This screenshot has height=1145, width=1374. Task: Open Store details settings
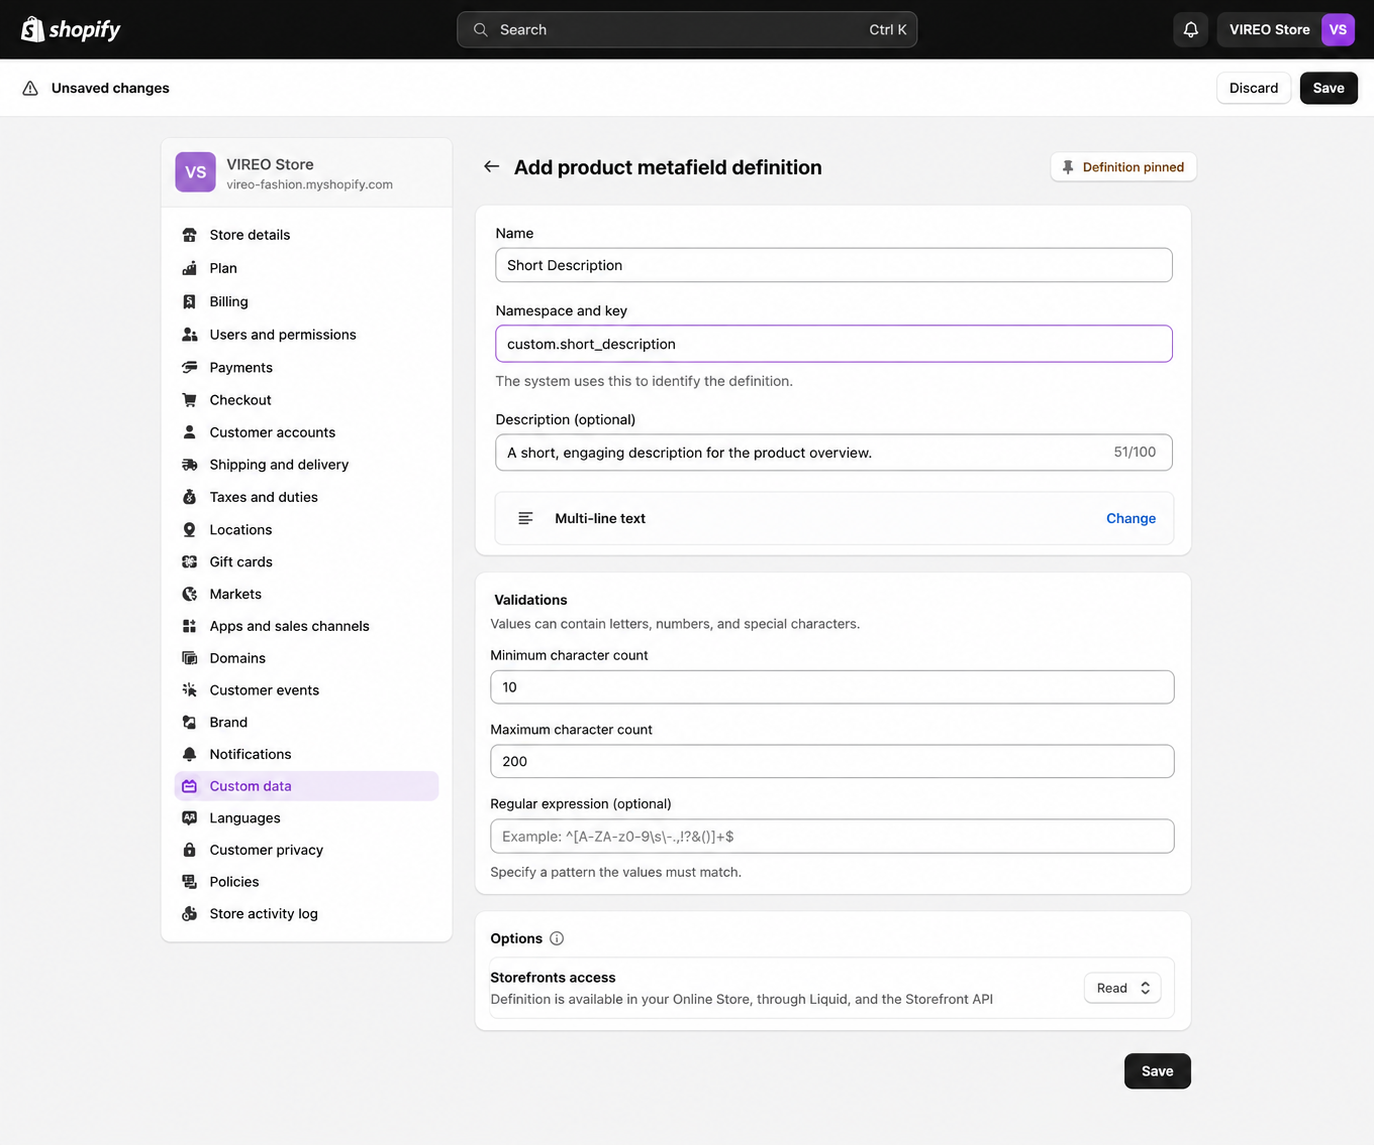[306, 235]
